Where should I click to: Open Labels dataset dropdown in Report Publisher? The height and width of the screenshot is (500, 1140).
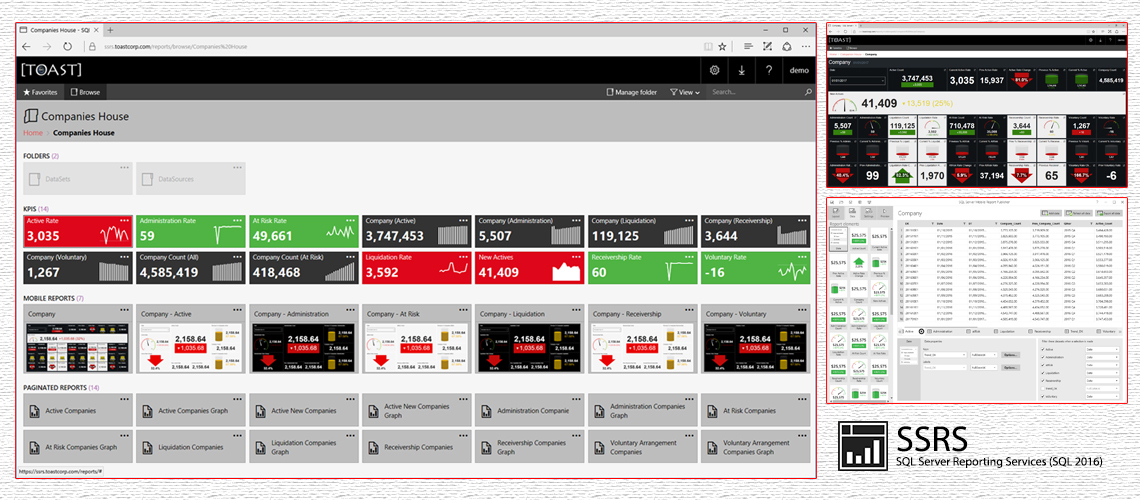(x=944, y=368)
